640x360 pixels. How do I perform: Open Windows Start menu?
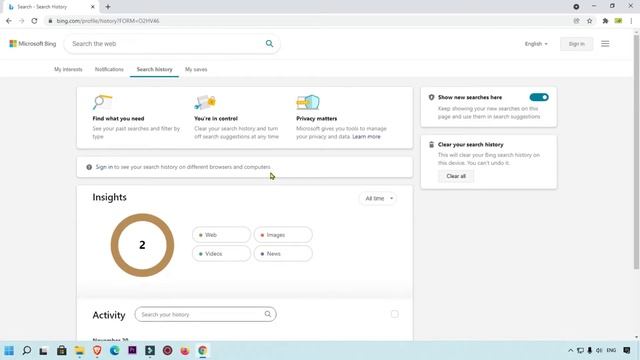click(x=9, y=351)
